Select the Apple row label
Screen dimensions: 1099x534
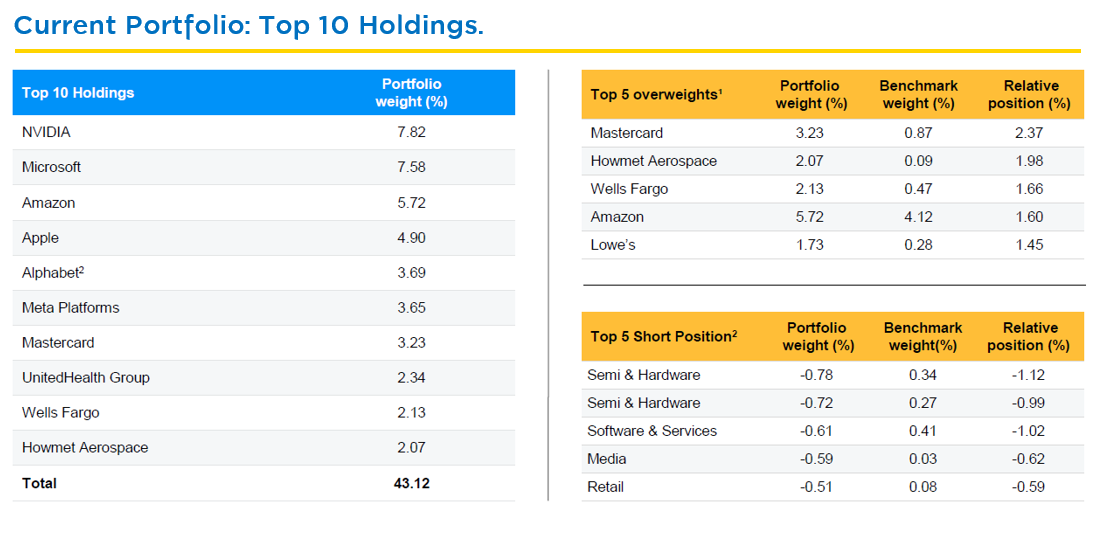pos(40,238)
